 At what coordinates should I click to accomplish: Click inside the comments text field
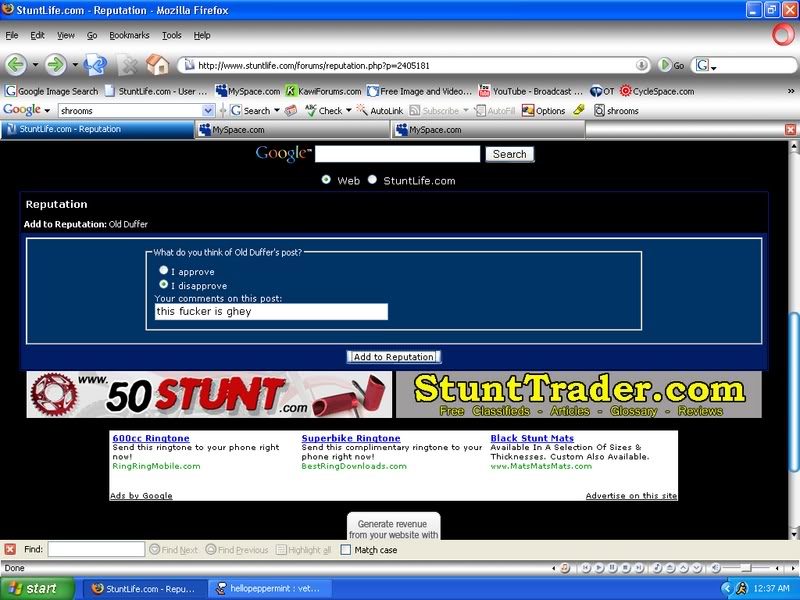[270, 311]
